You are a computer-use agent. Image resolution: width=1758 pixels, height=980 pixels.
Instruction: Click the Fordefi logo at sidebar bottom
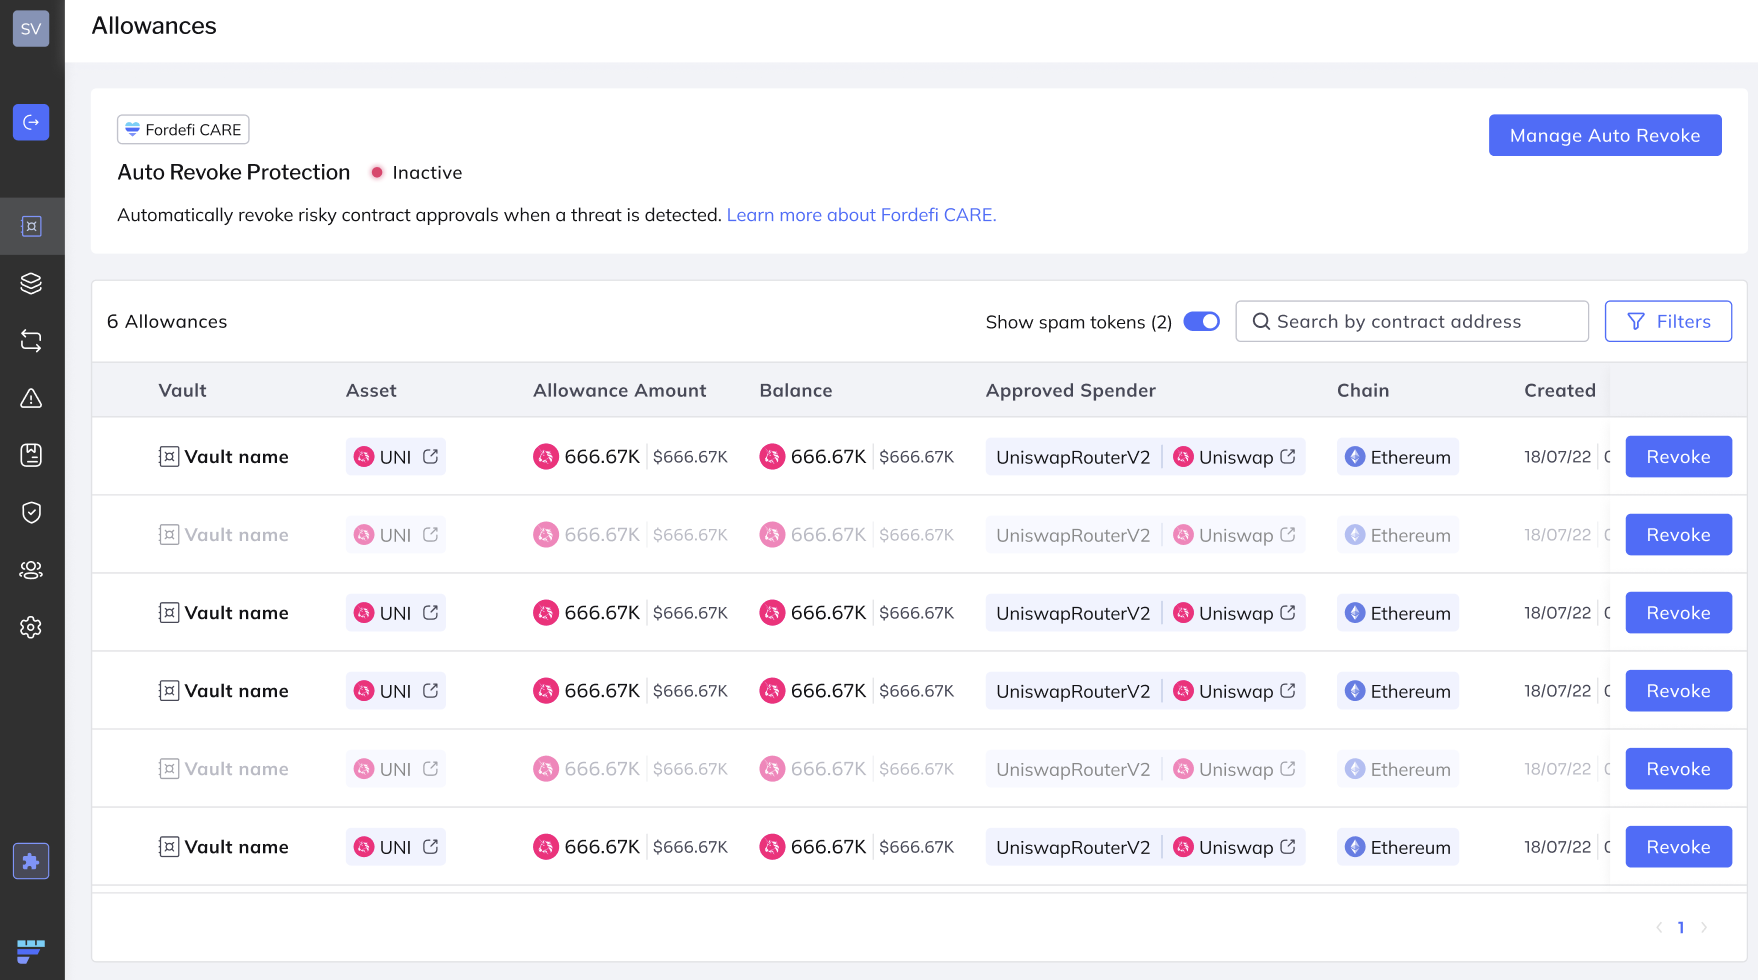coord(31,950)
